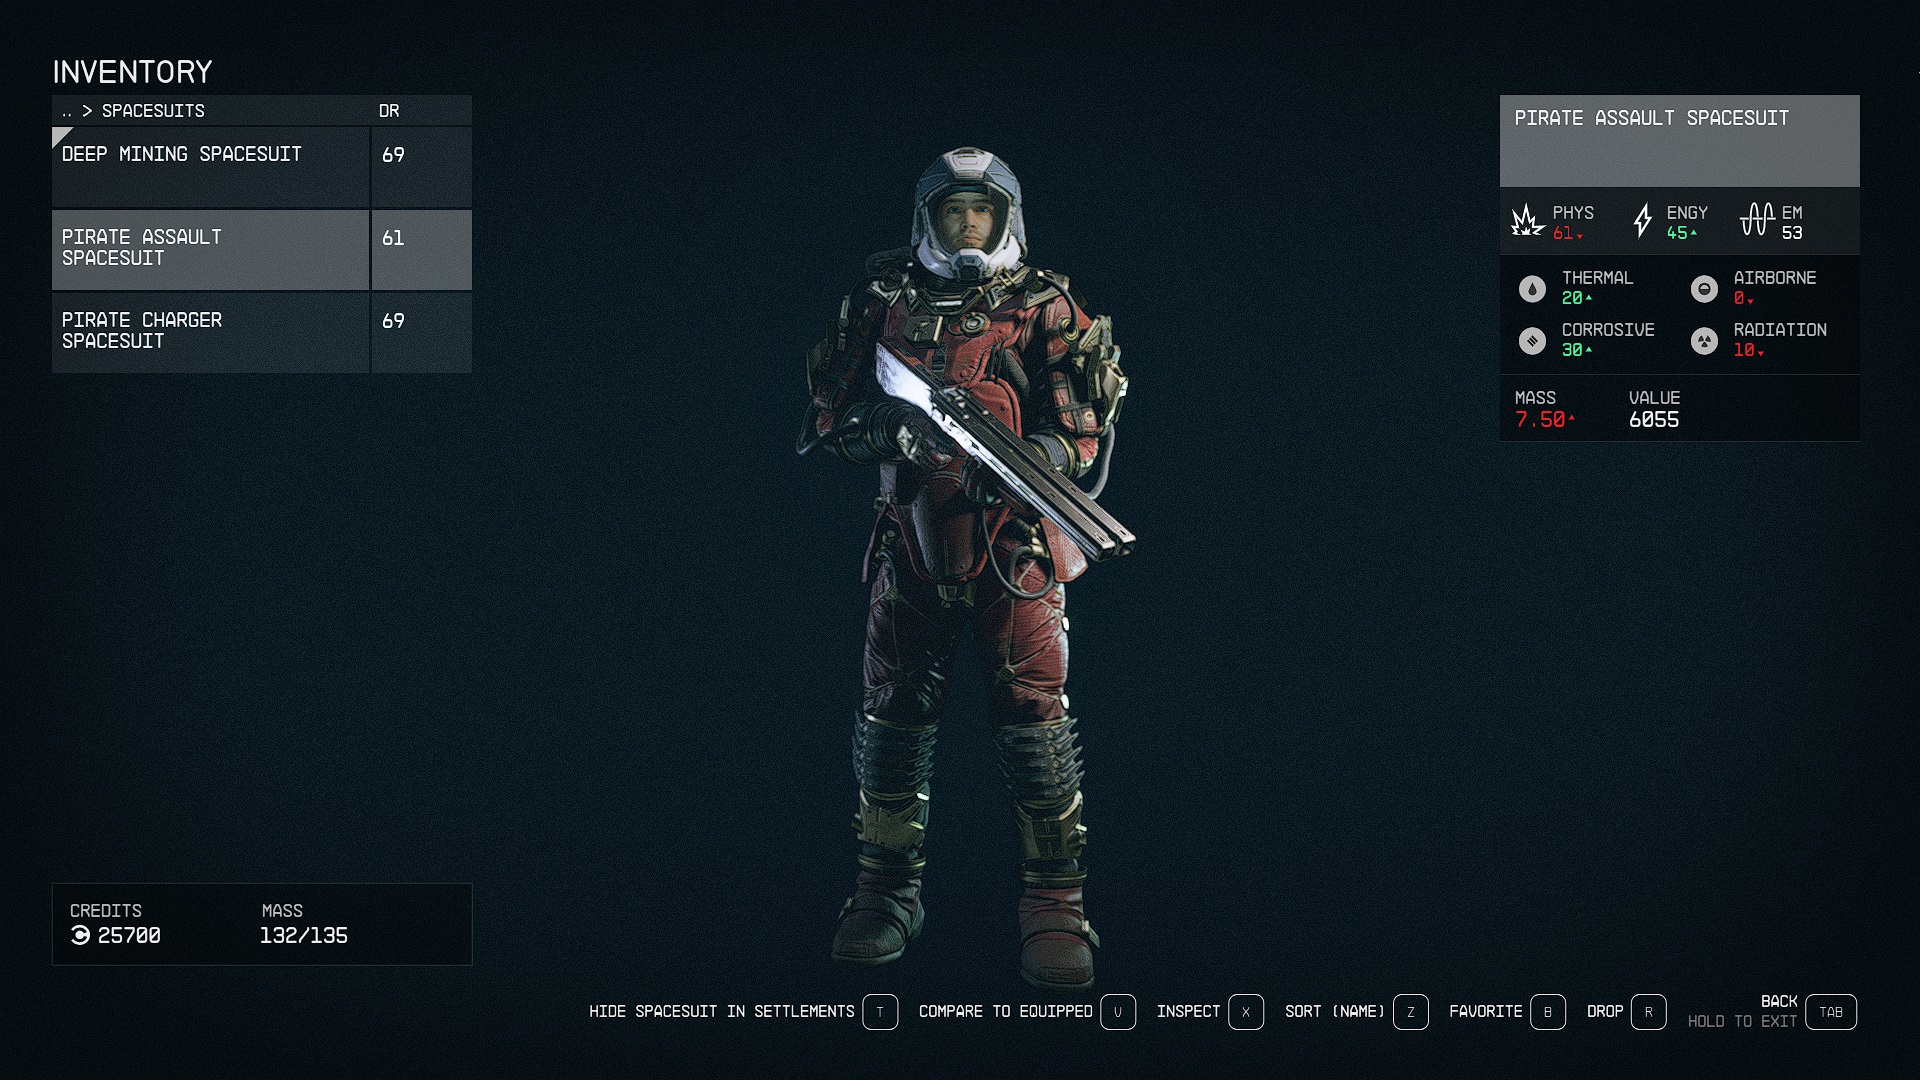Enable Compare to Equipped view

[1116, 1011]
